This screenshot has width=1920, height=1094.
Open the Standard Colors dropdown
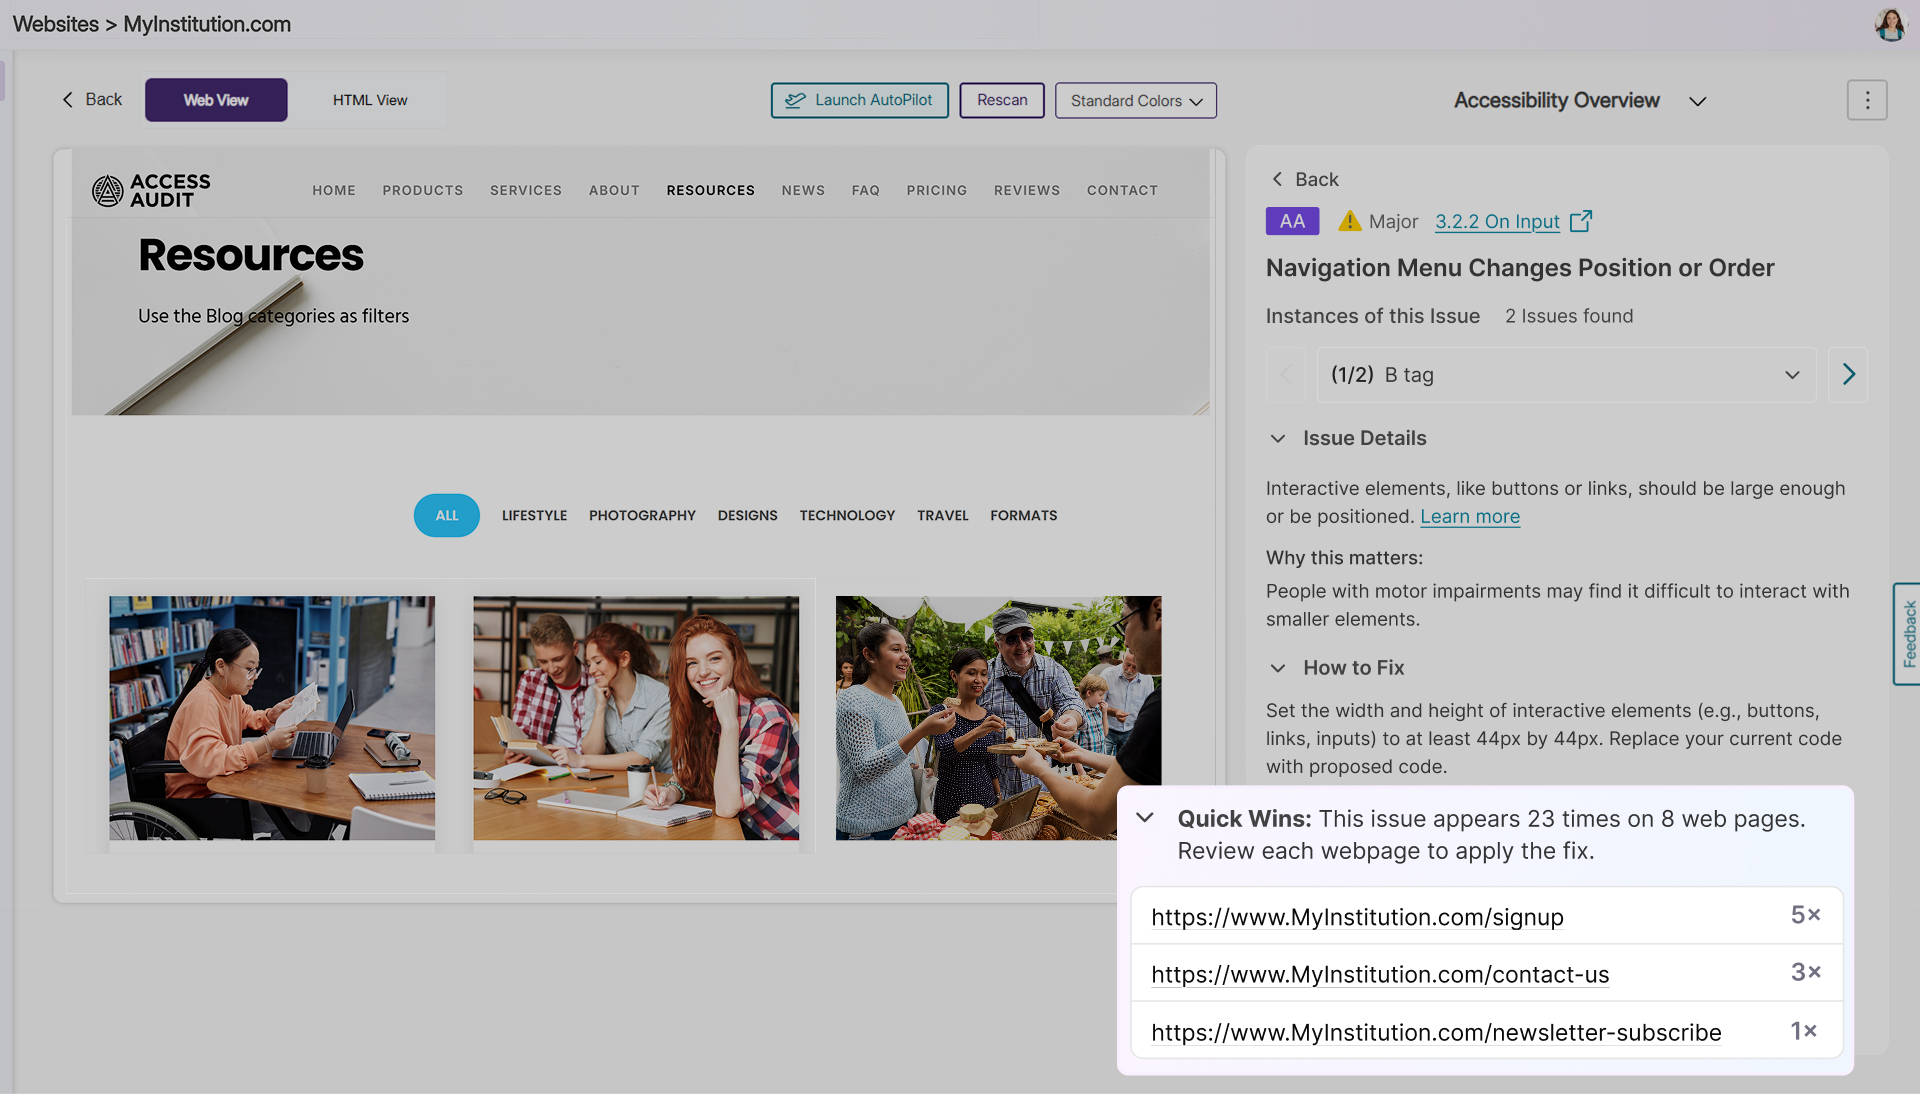[1135, 100]
